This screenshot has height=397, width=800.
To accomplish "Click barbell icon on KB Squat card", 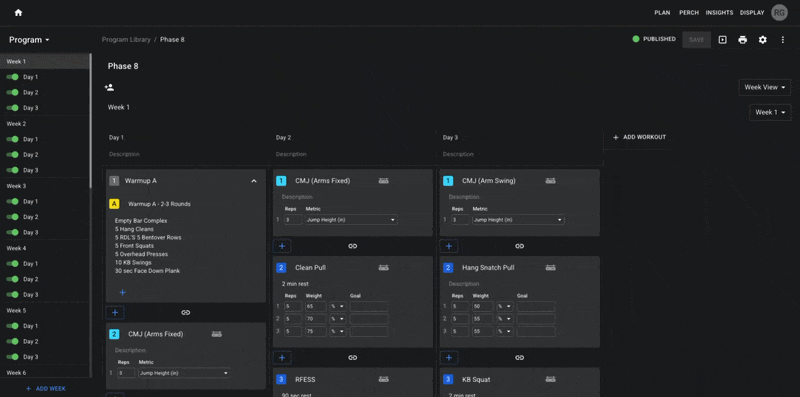I will (550, 379).
